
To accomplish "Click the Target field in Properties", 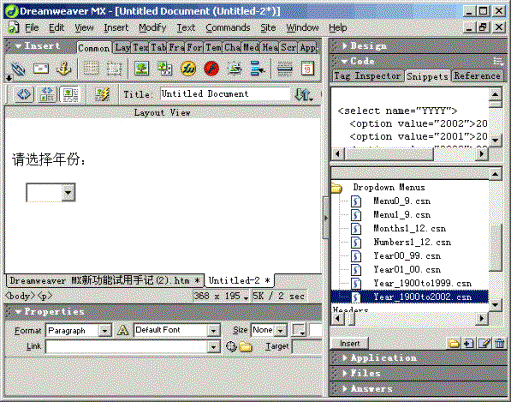I will [307, 347].
